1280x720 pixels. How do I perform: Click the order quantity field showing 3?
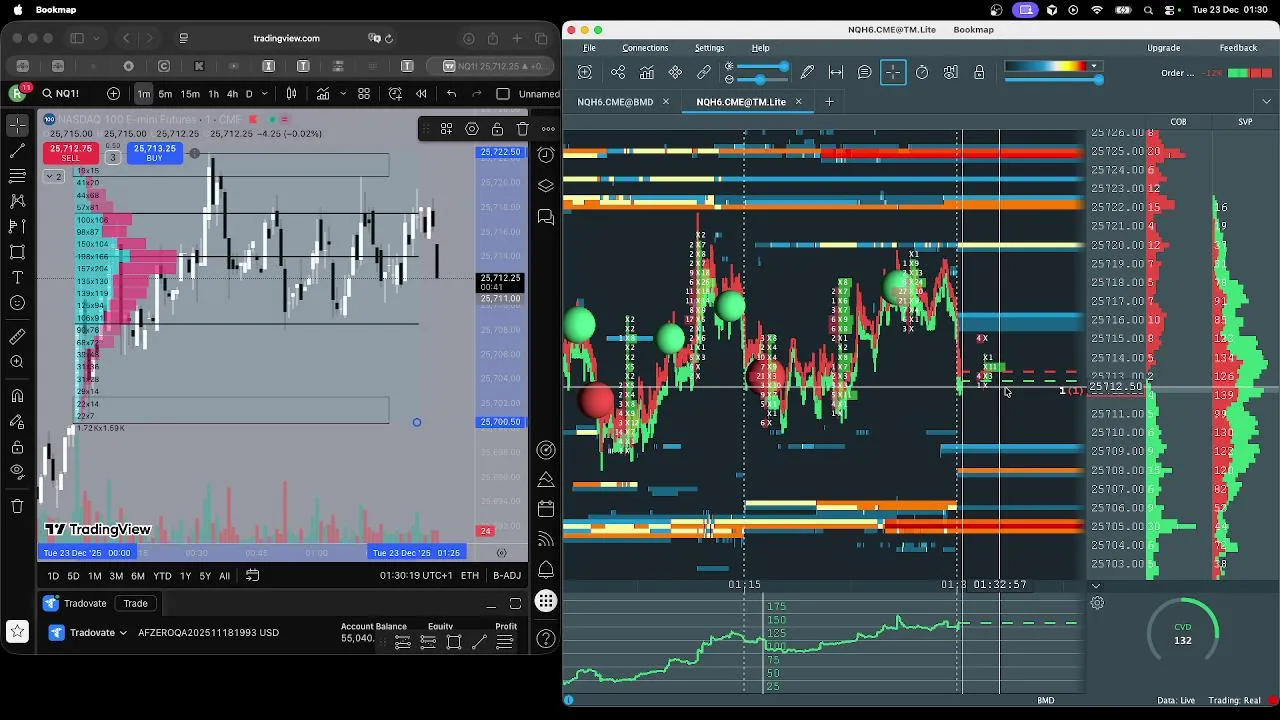click(x=112, y=157)
